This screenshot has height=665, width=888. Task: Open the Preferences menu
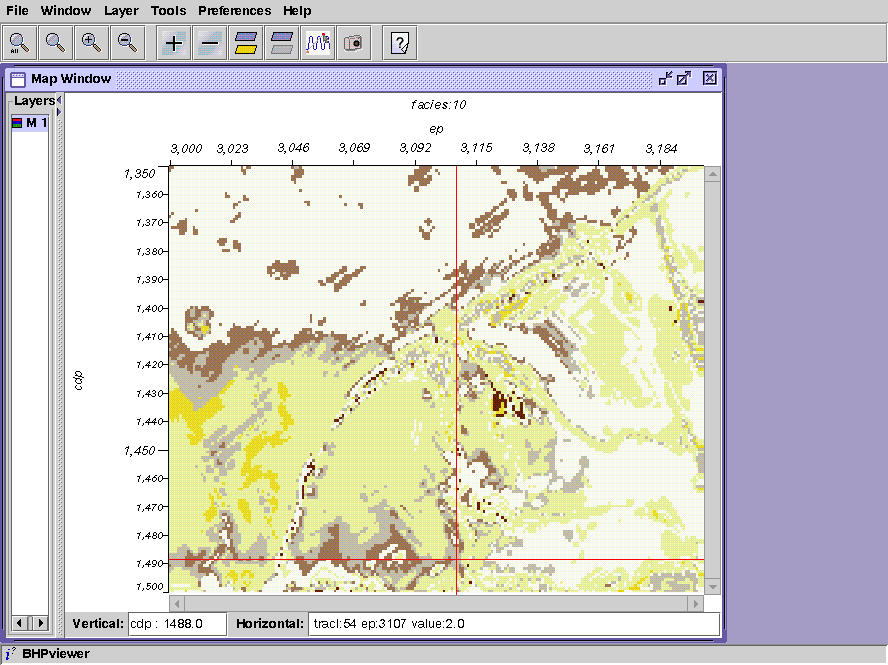[x=234, y=11]
